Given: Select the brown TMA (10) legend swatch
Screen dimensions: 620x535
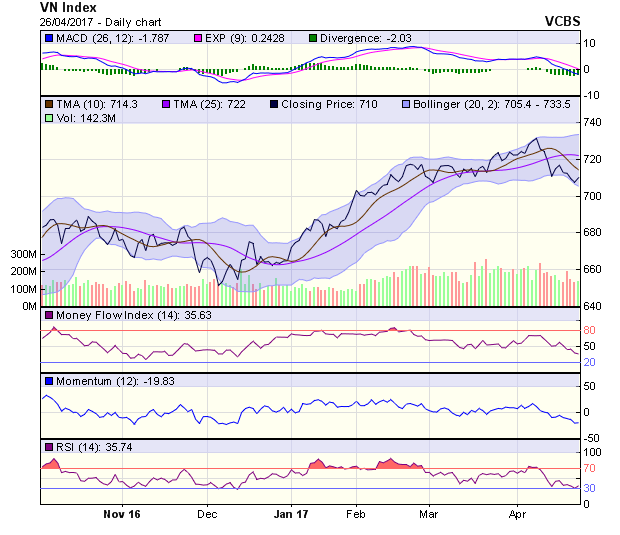Looking at the screenshot, I should click(49, 104).
